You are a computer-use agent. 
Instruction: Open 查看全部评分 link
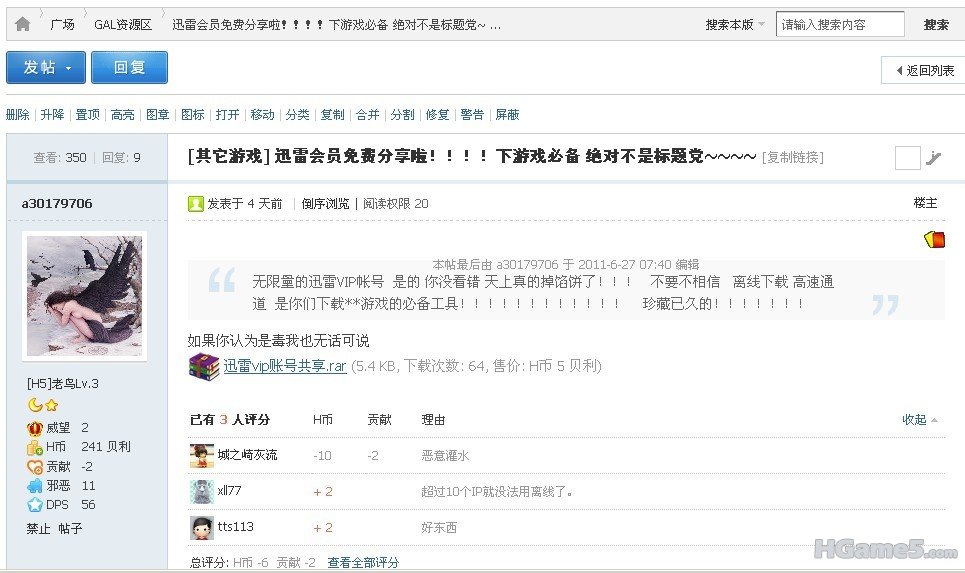(x=363, y=562)
